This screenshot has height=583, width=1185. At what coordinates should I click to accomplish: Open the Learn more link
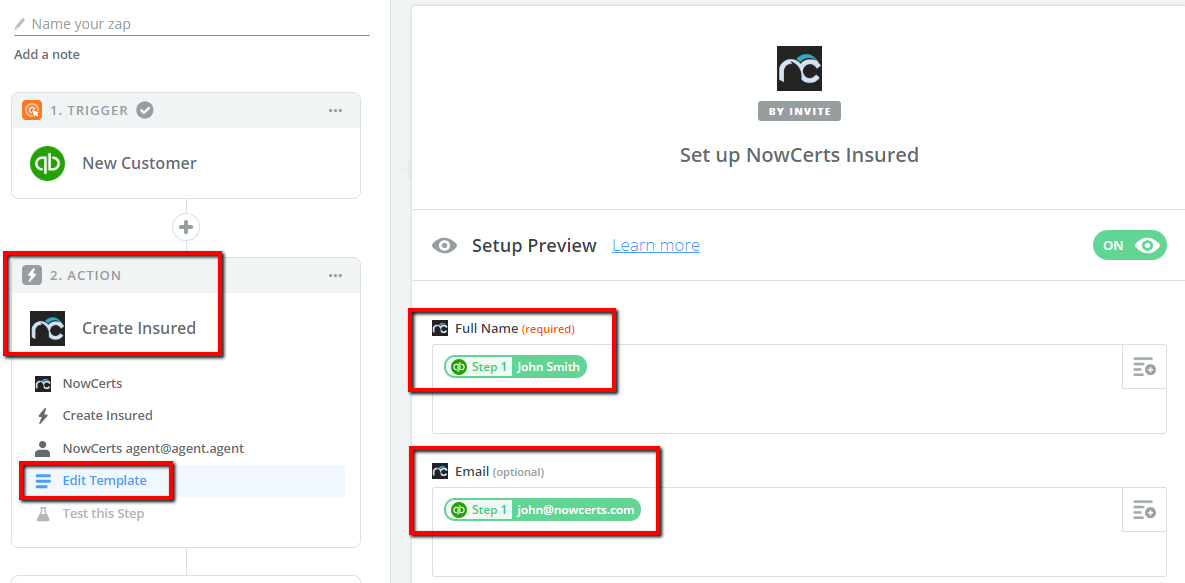pos(656,246)
